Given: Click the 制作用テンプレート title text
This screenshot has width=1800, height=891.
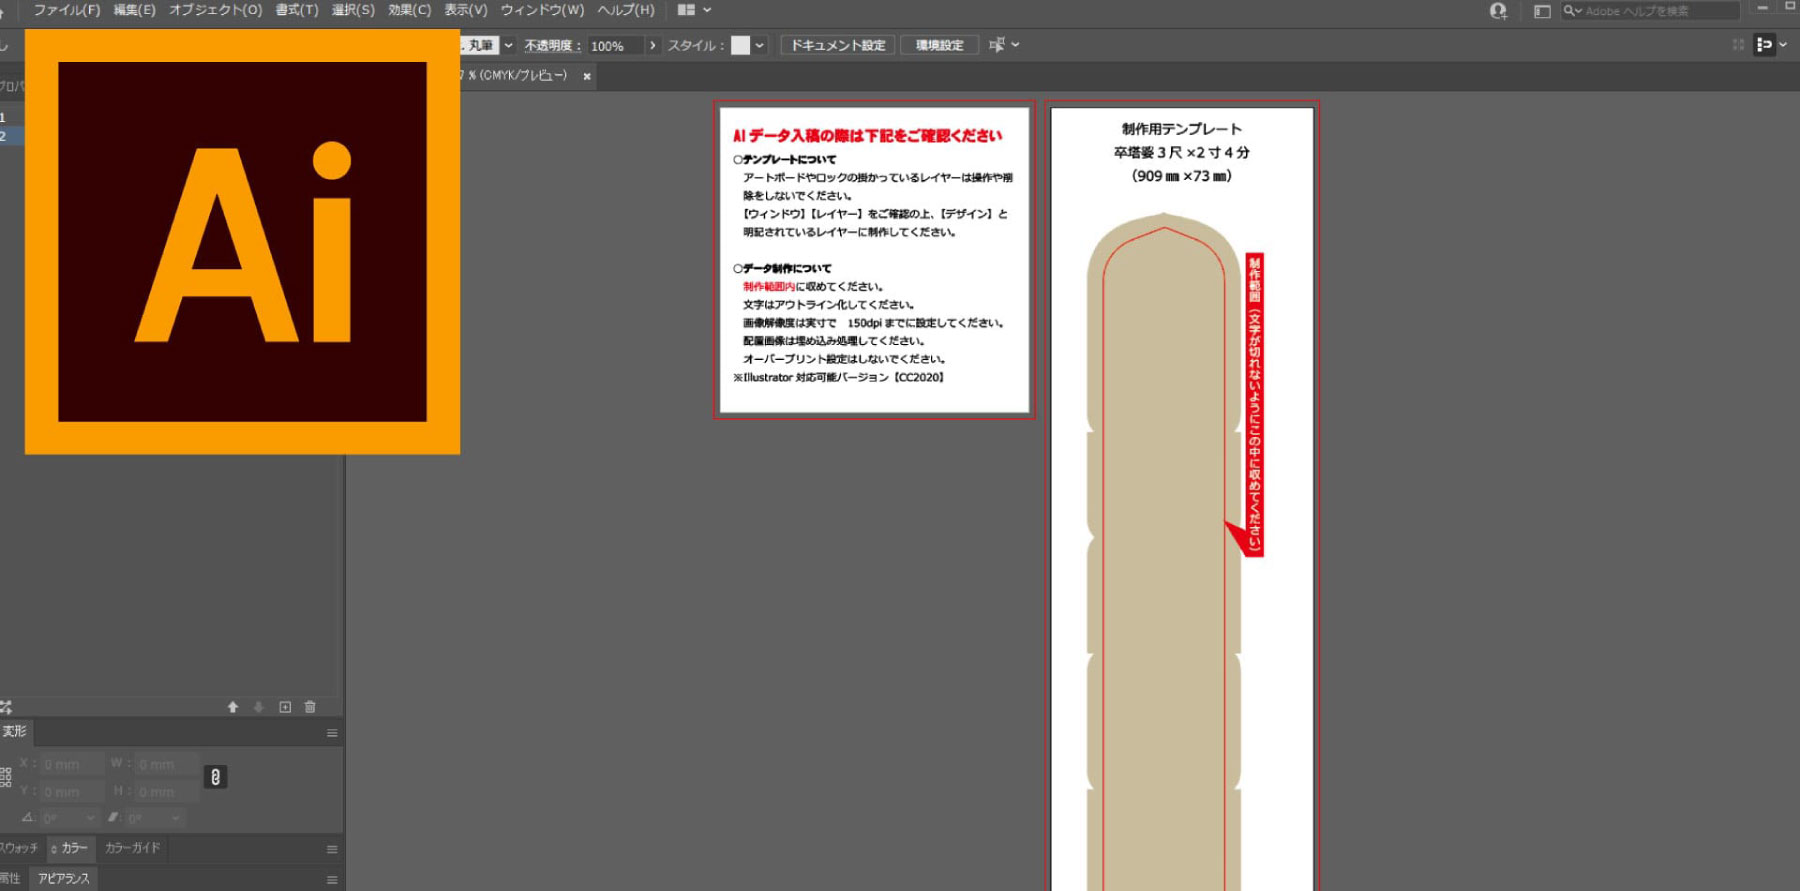Looking at the screenshot, I should [1182, 129].
